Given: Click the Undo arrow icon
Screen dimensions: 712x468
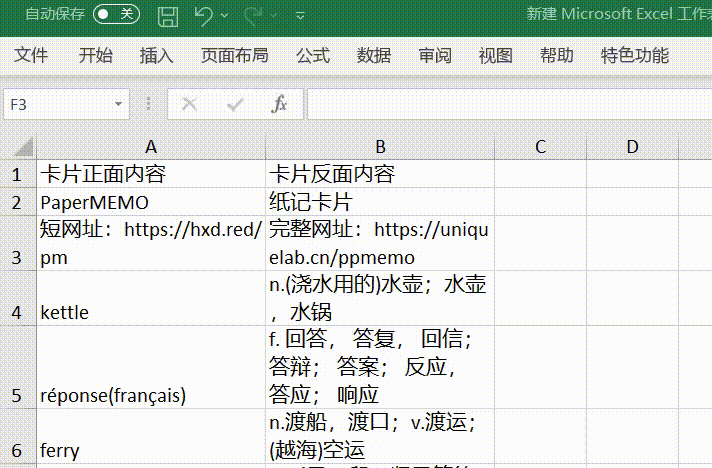Looking at the screenshot, I should tap(203, 15).
